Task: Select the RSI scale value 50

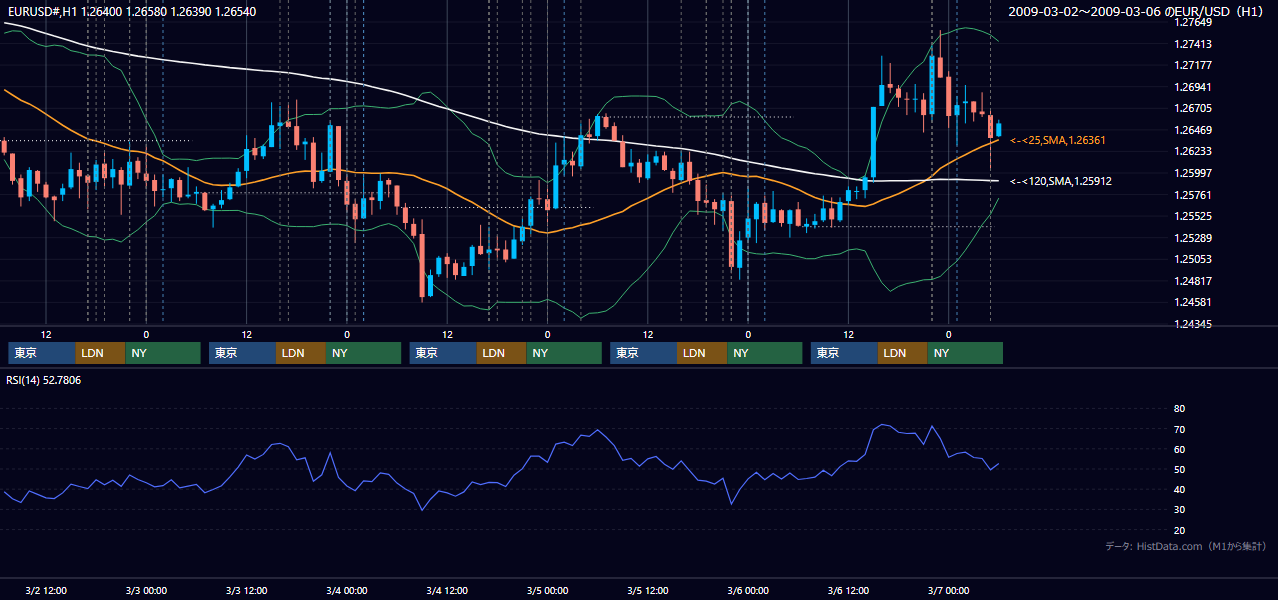Action: 1179,469
